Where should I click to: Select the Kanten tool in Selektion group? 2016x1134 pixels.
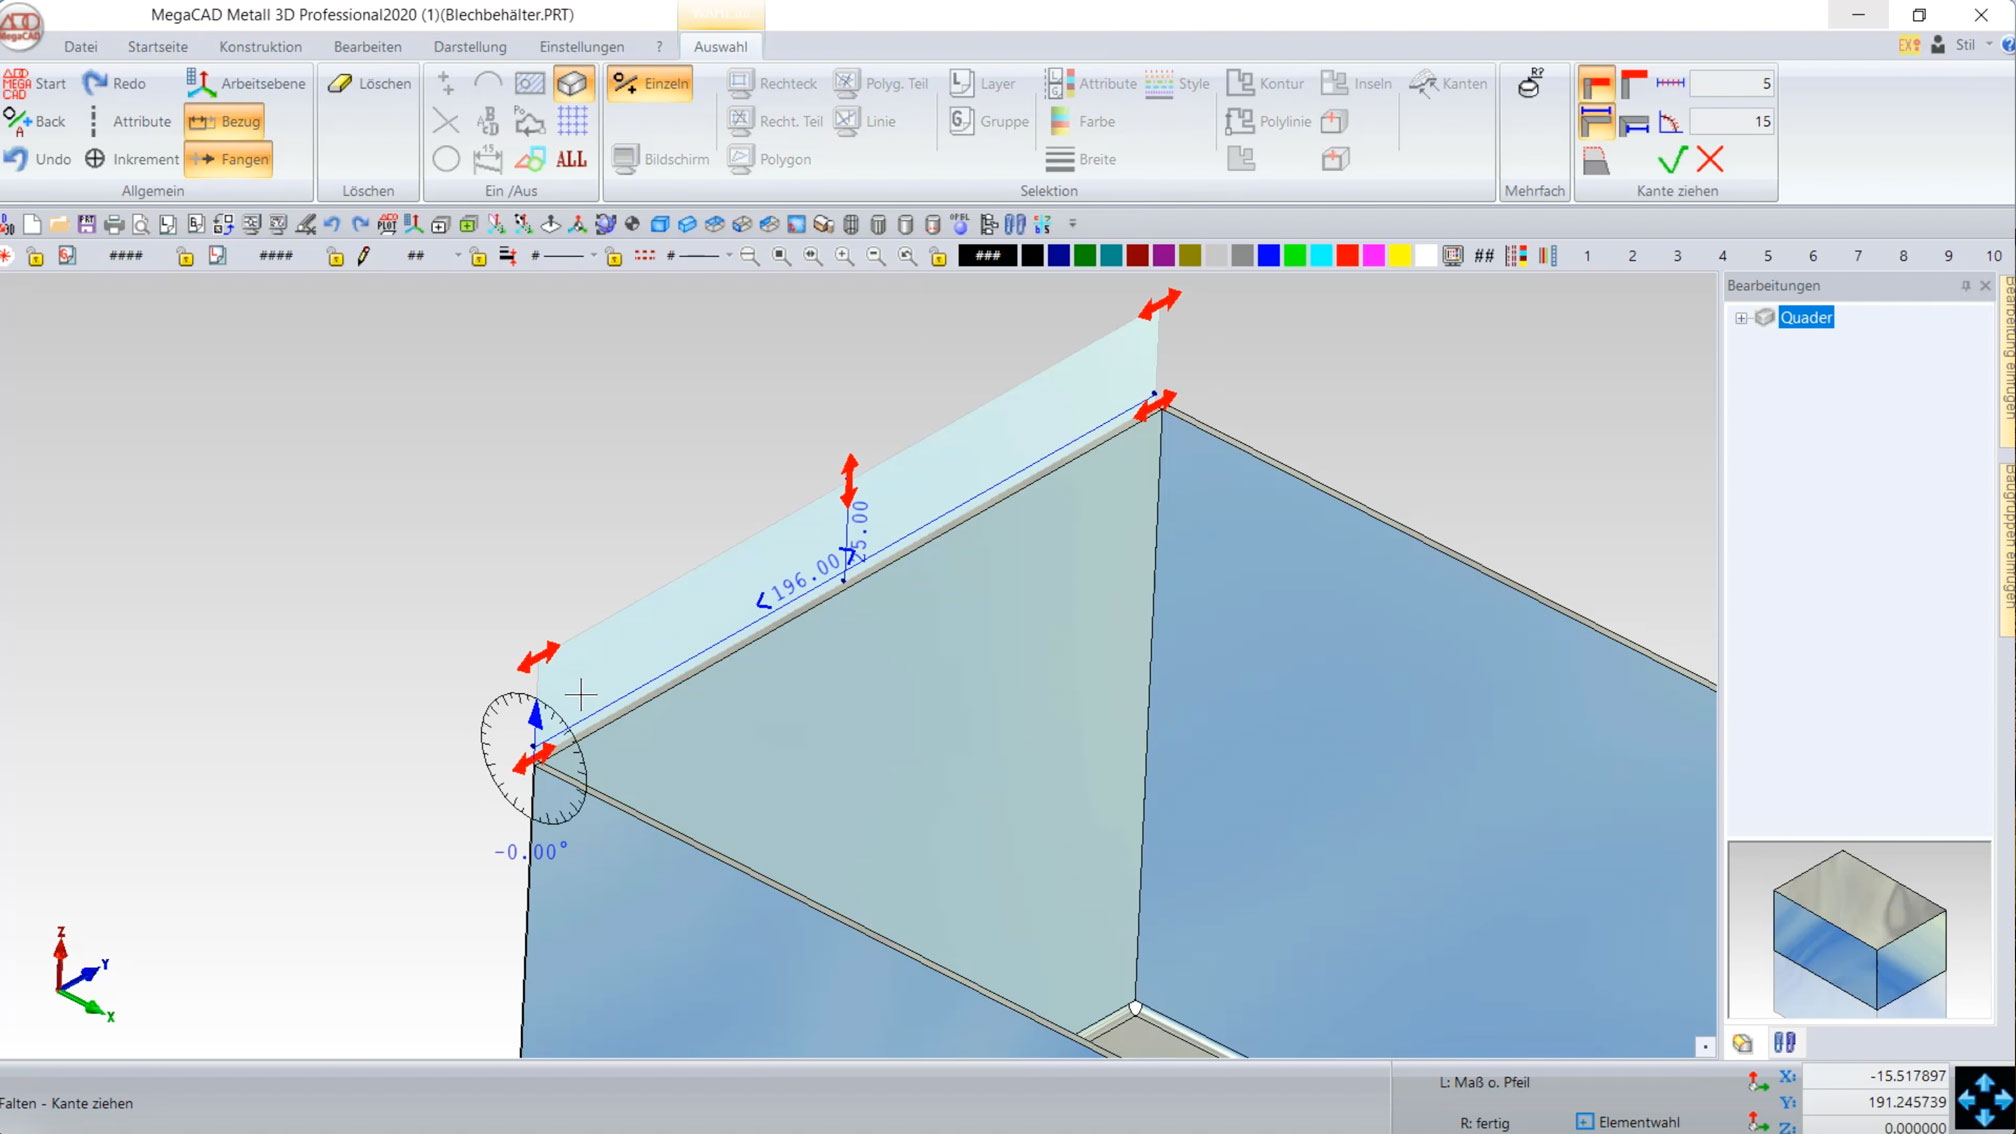click(x=1448, y=83)
